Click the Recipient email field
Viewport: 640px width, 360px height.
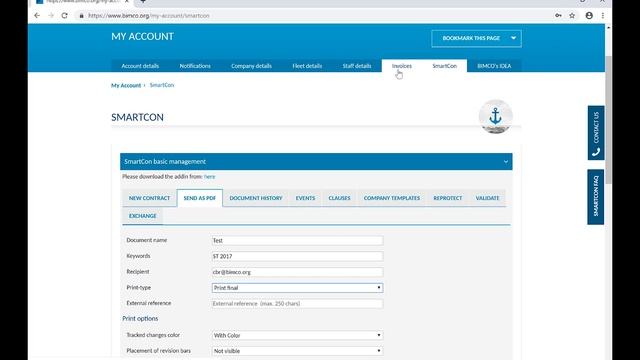(x=297, y=272)
